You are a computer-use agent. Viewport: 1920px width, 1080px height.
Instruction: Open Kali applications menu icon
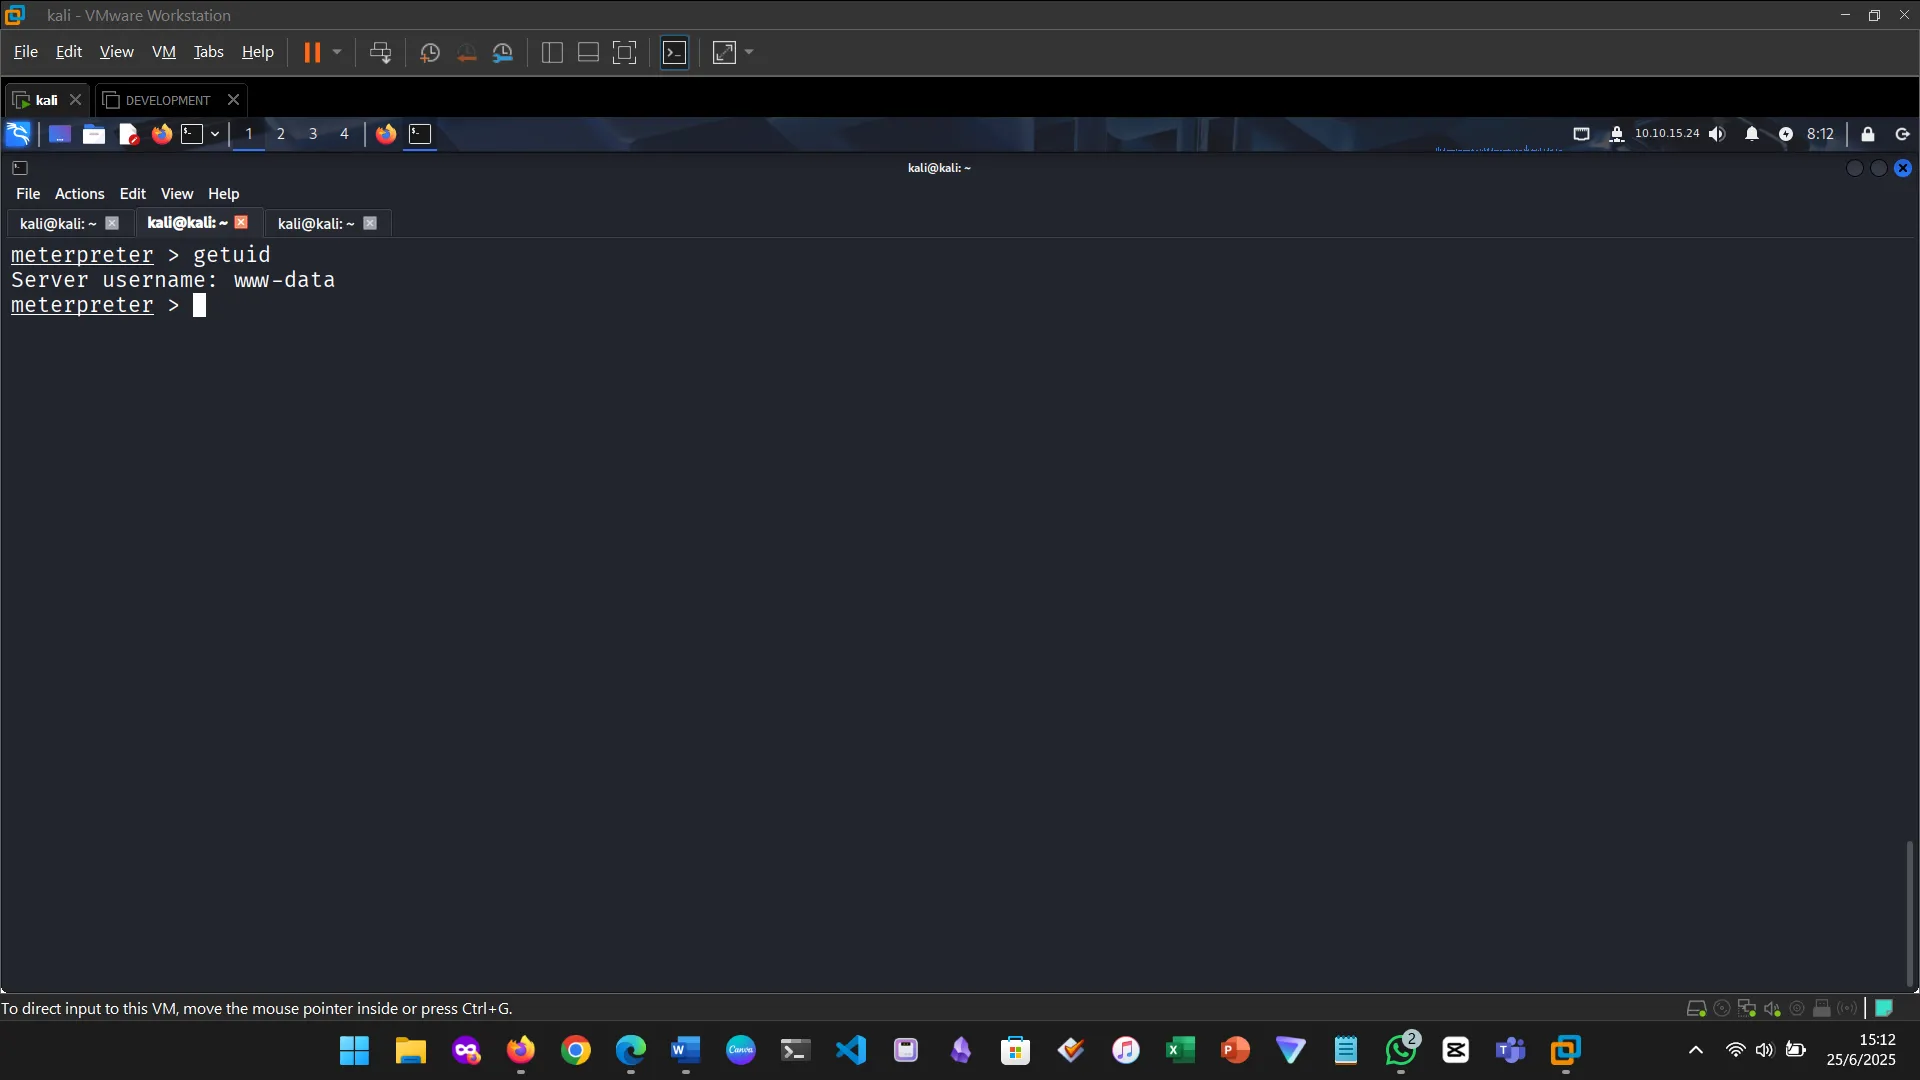coord(18,134)
